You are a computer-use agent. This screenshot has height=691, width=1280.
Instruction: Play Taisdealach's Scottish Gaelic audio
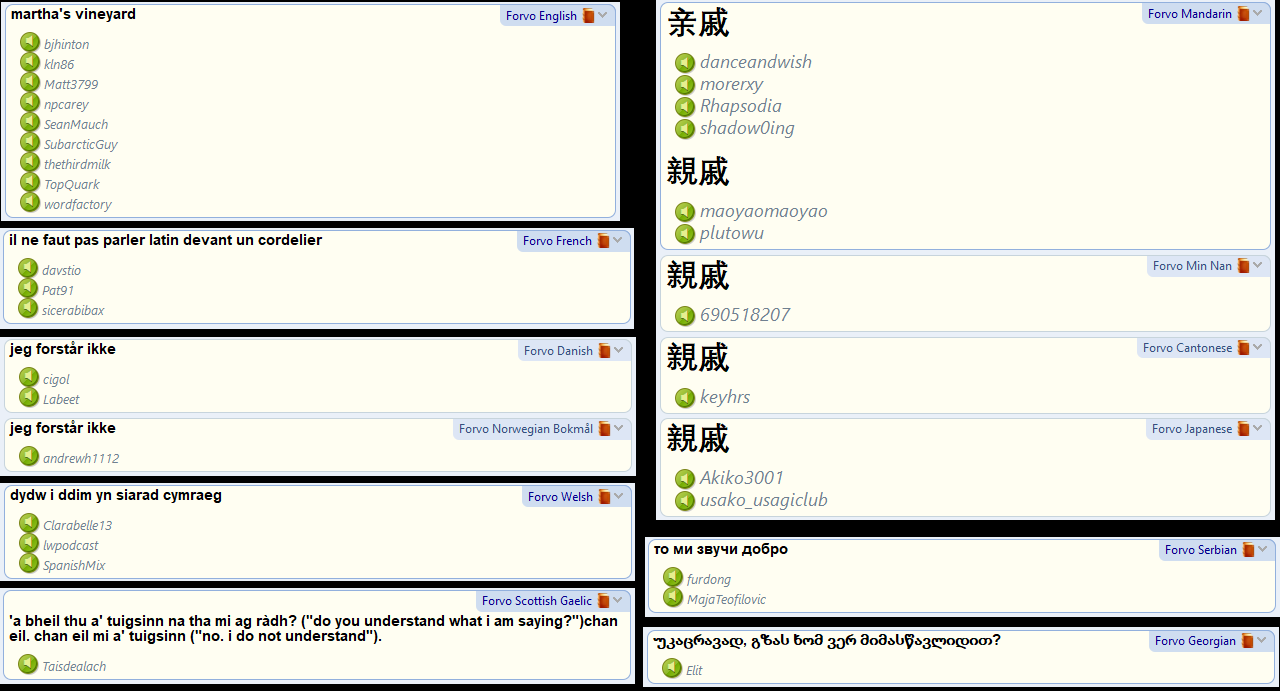(28, 665)
